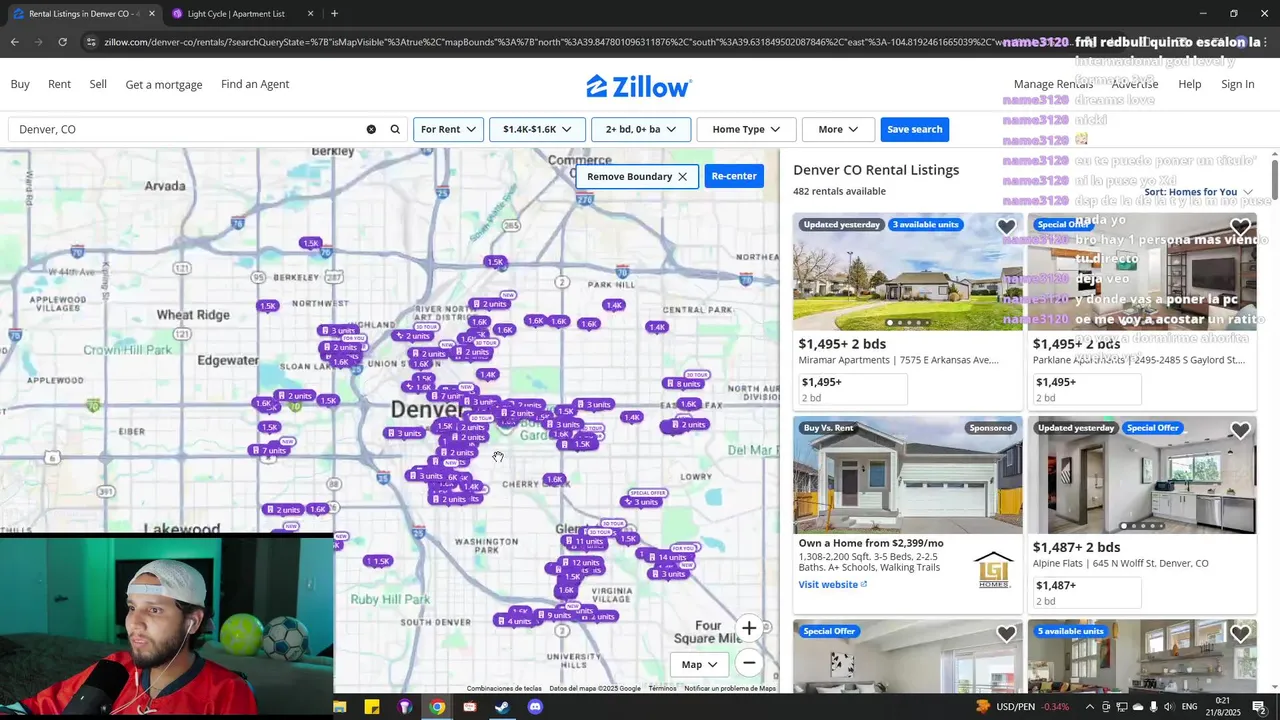Viewport: 1280px width, 720px height.
Task: Open a new browser tab
Action: tap(334, 14)
